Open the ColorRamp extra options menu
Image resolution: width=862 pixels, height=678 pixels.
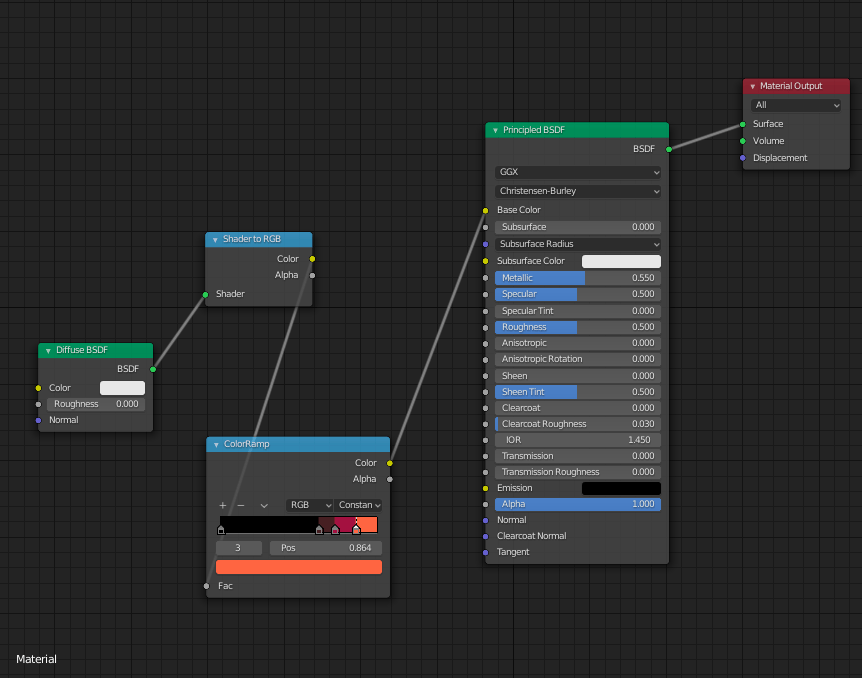tap(264, 505)
